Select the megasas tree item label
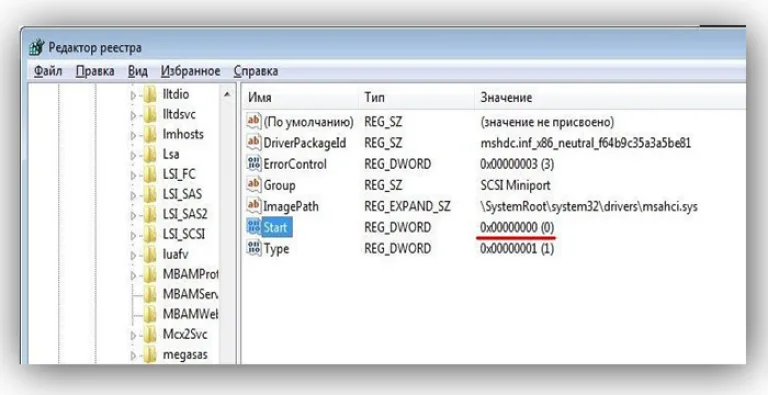The image size is (768, 395). [x=185, y=354]
